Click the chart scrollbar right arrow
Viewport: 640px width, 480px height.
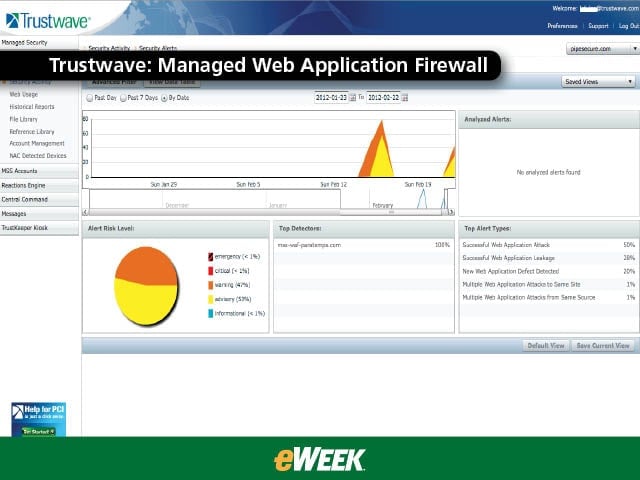pyautogui.click(x=451, y=212)
